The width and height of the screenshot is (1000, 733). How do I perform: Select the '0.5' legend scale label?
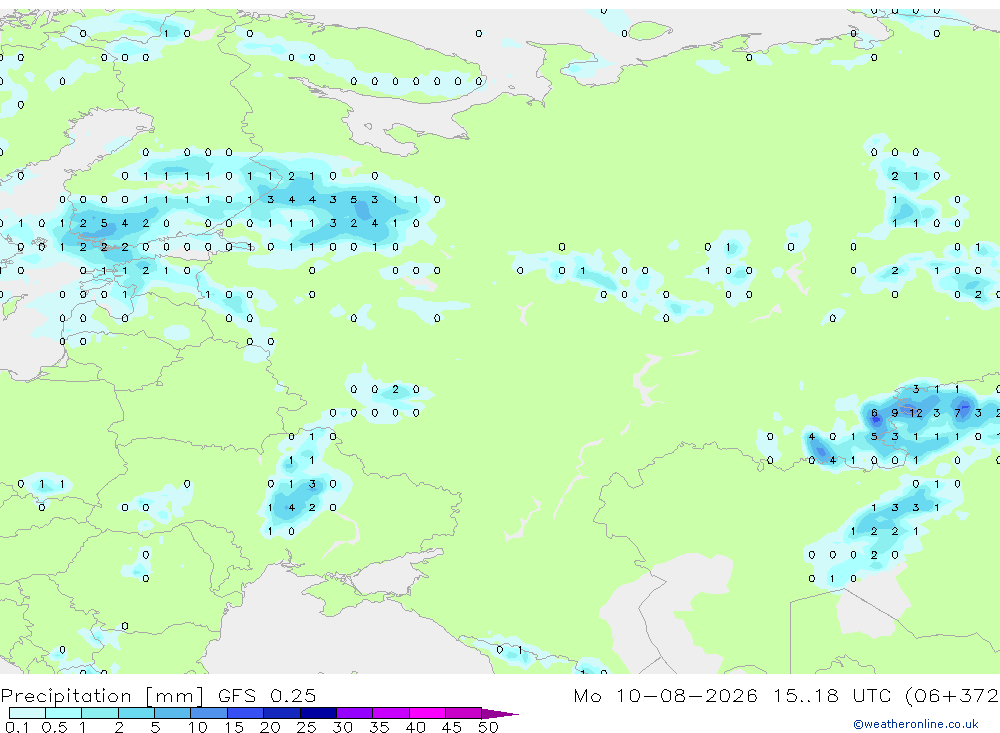[x=54, y=727]
